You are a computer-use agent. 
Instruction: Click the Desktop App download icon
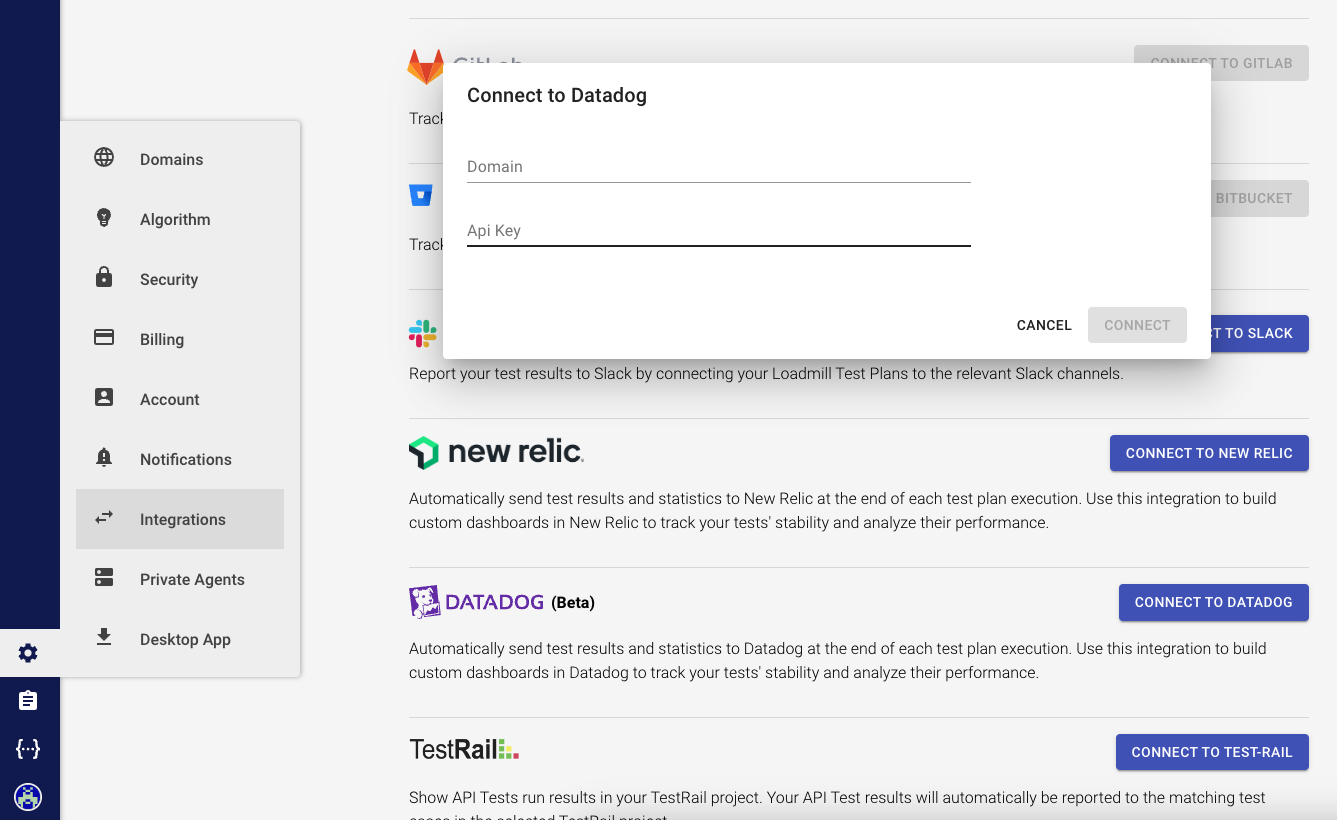tap(104, 638)
